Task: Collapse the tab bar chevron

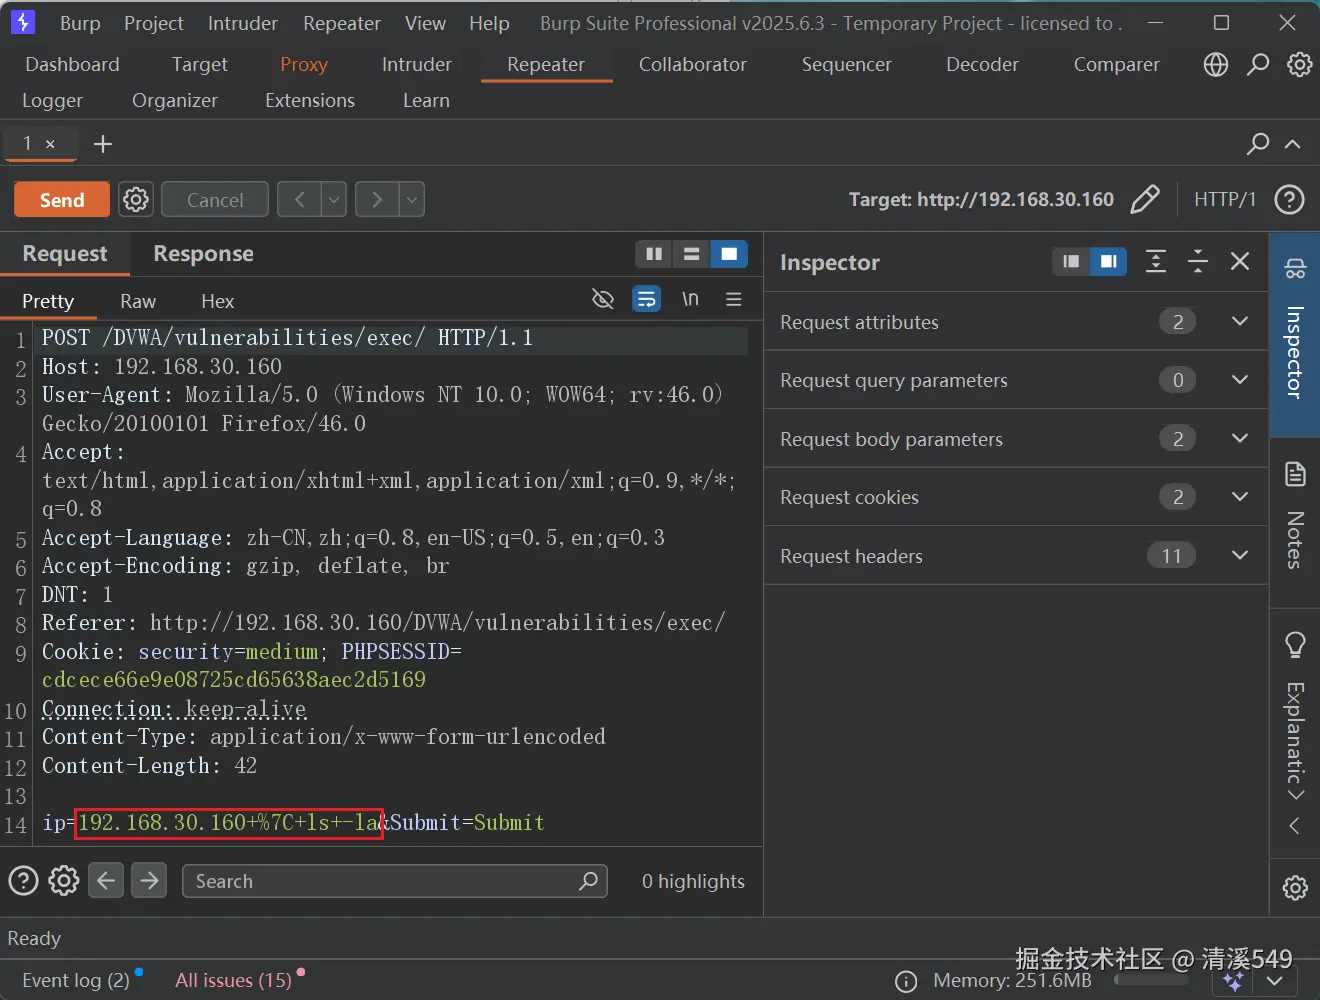Action: [x=1293, y=144]
